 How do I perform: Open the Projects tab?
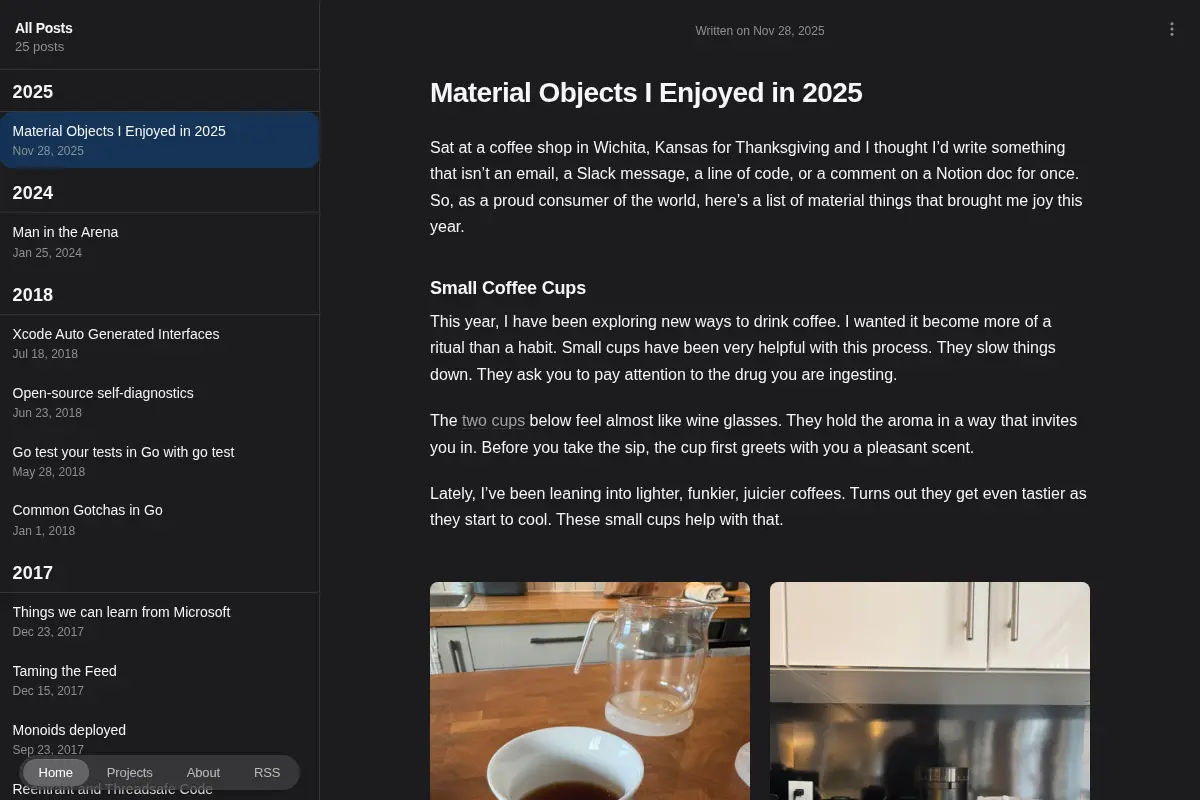click(130, 772)
